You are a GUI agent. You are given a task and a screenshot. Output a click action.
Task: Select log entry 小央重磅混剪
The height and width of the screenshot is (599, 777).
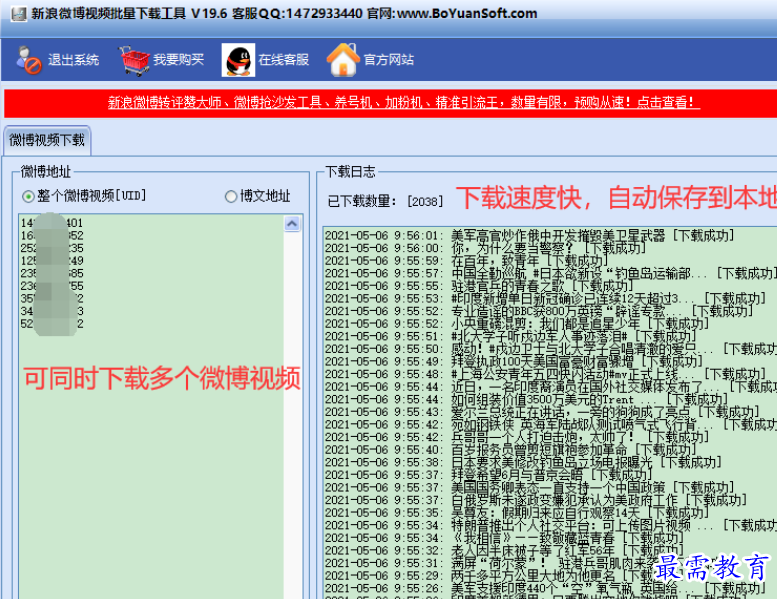[517, 324]
